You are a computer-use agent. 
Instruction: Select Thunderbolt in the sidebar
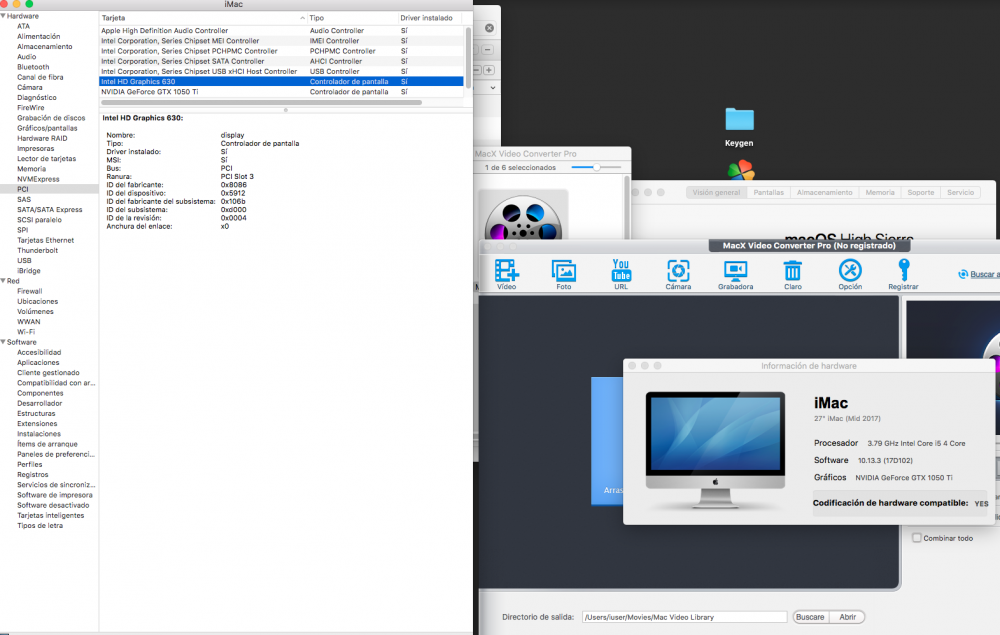point(38,251)
